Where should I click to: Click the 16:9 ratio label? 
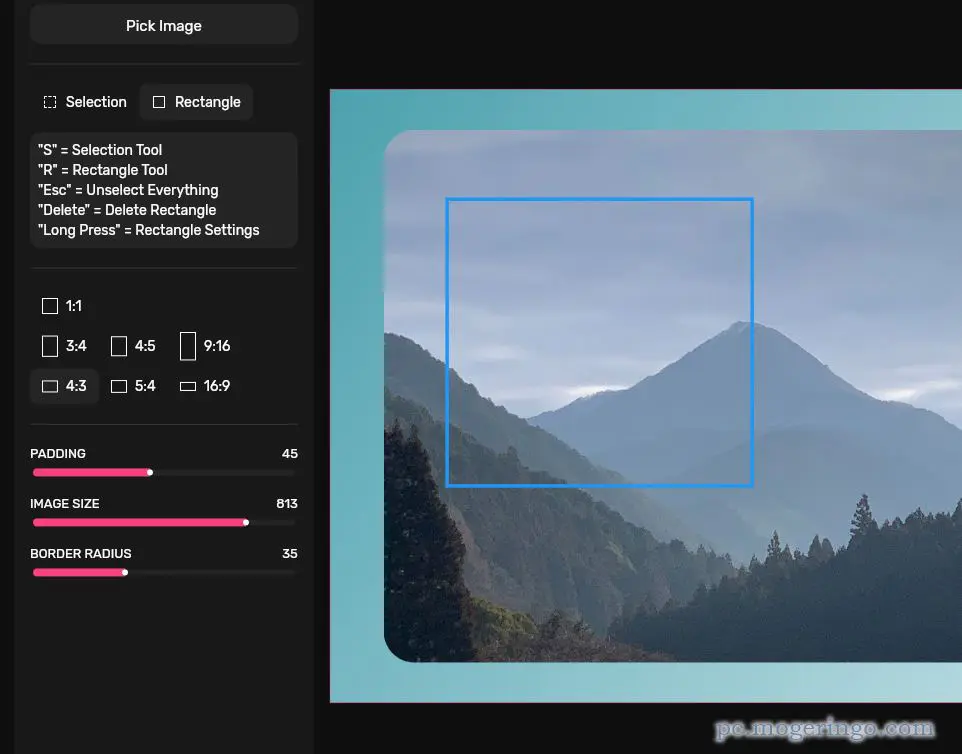coord(217,386)
